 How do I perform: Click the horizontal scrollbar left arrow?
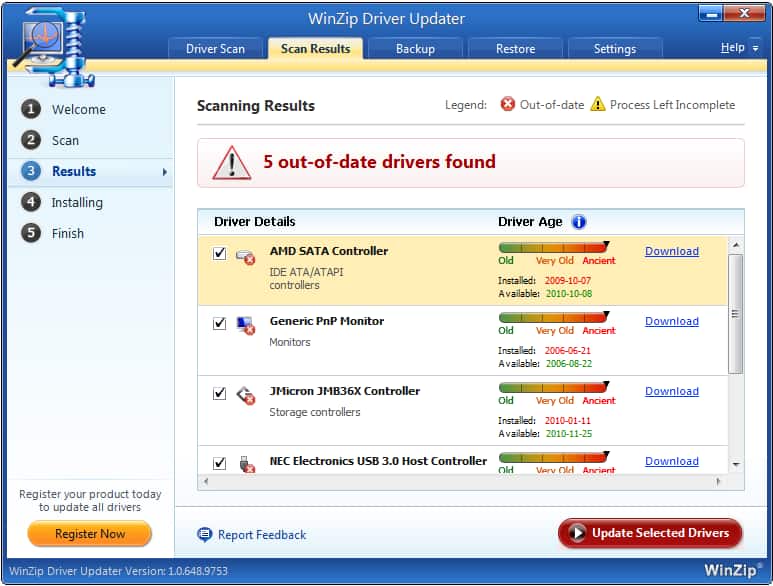click(206, 482)
